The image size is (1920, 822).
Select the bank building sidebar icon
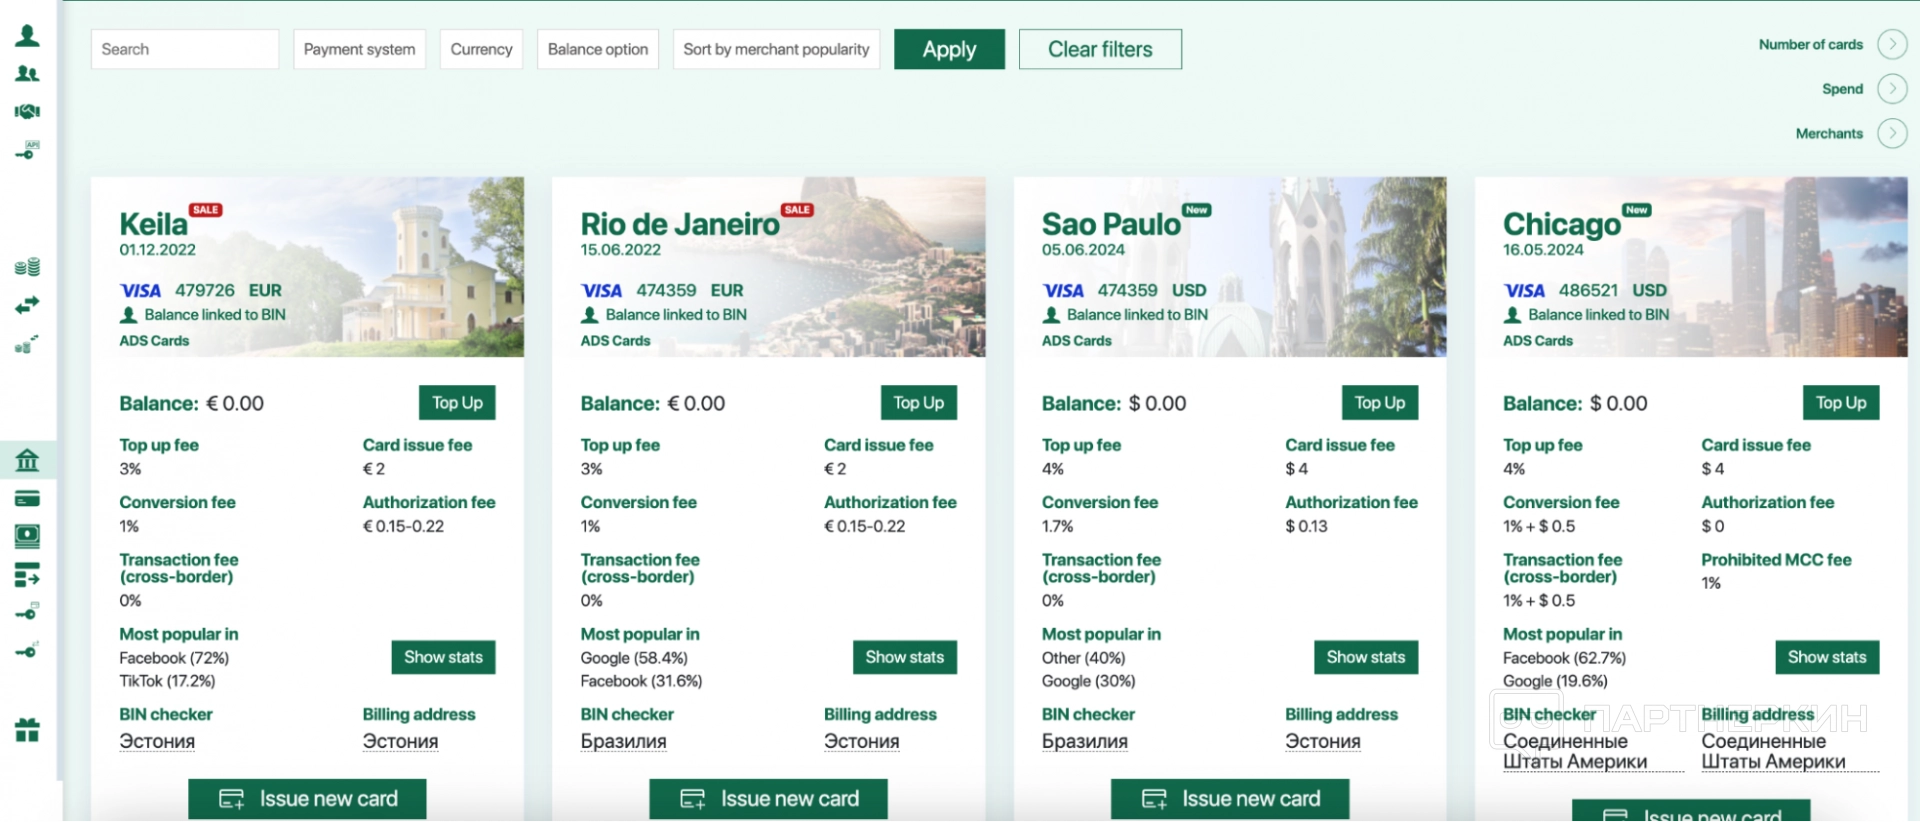[x=28, y=460]
